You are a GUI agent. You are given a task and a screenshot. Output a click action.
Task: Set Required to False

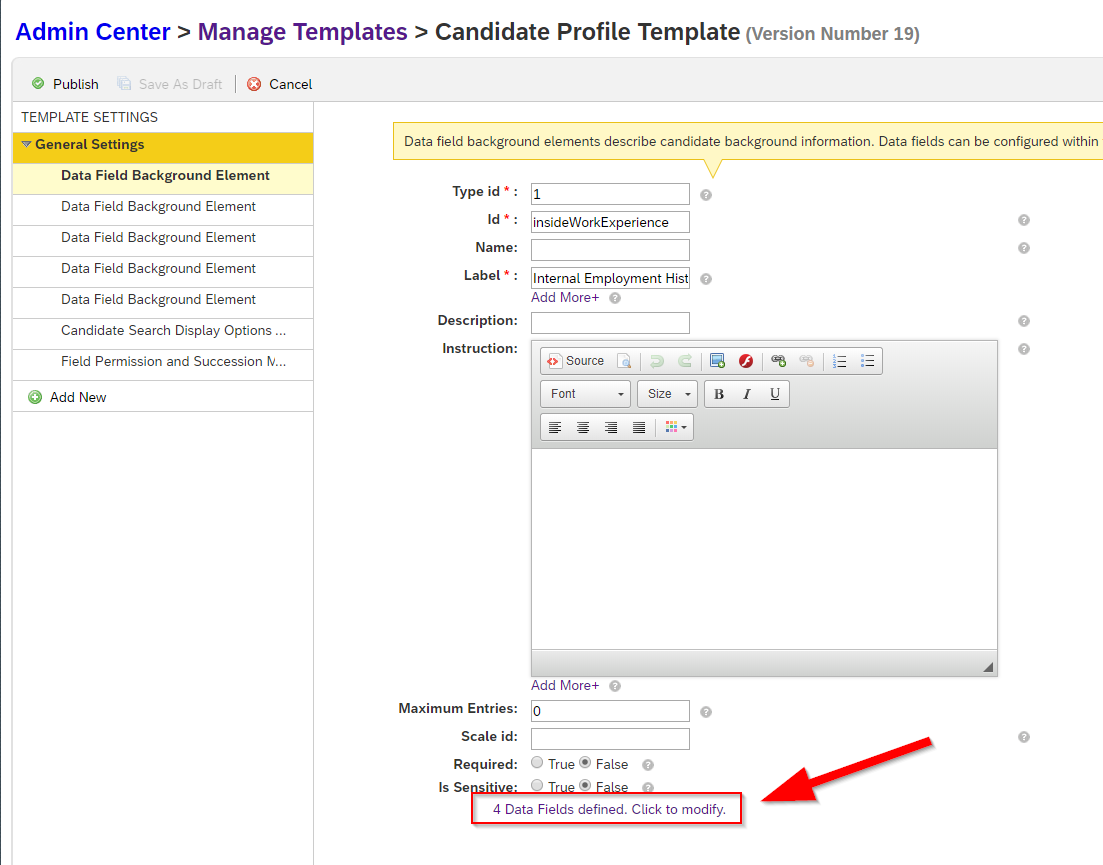pos(585,763)
